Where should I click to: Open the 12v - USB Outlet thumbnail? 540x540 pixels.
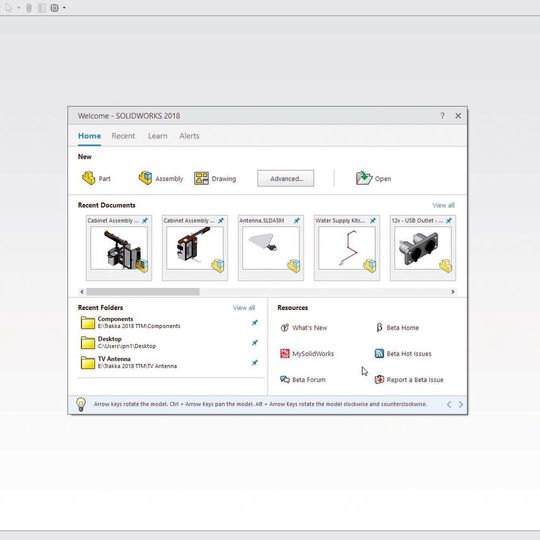[x=423, y=248]
